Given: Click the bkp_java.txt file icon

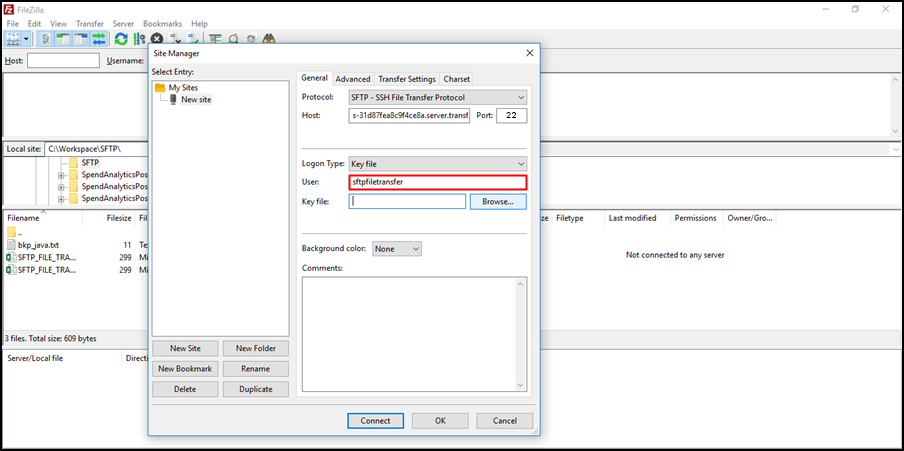Looking at the screenshot, I should point(12,245).
